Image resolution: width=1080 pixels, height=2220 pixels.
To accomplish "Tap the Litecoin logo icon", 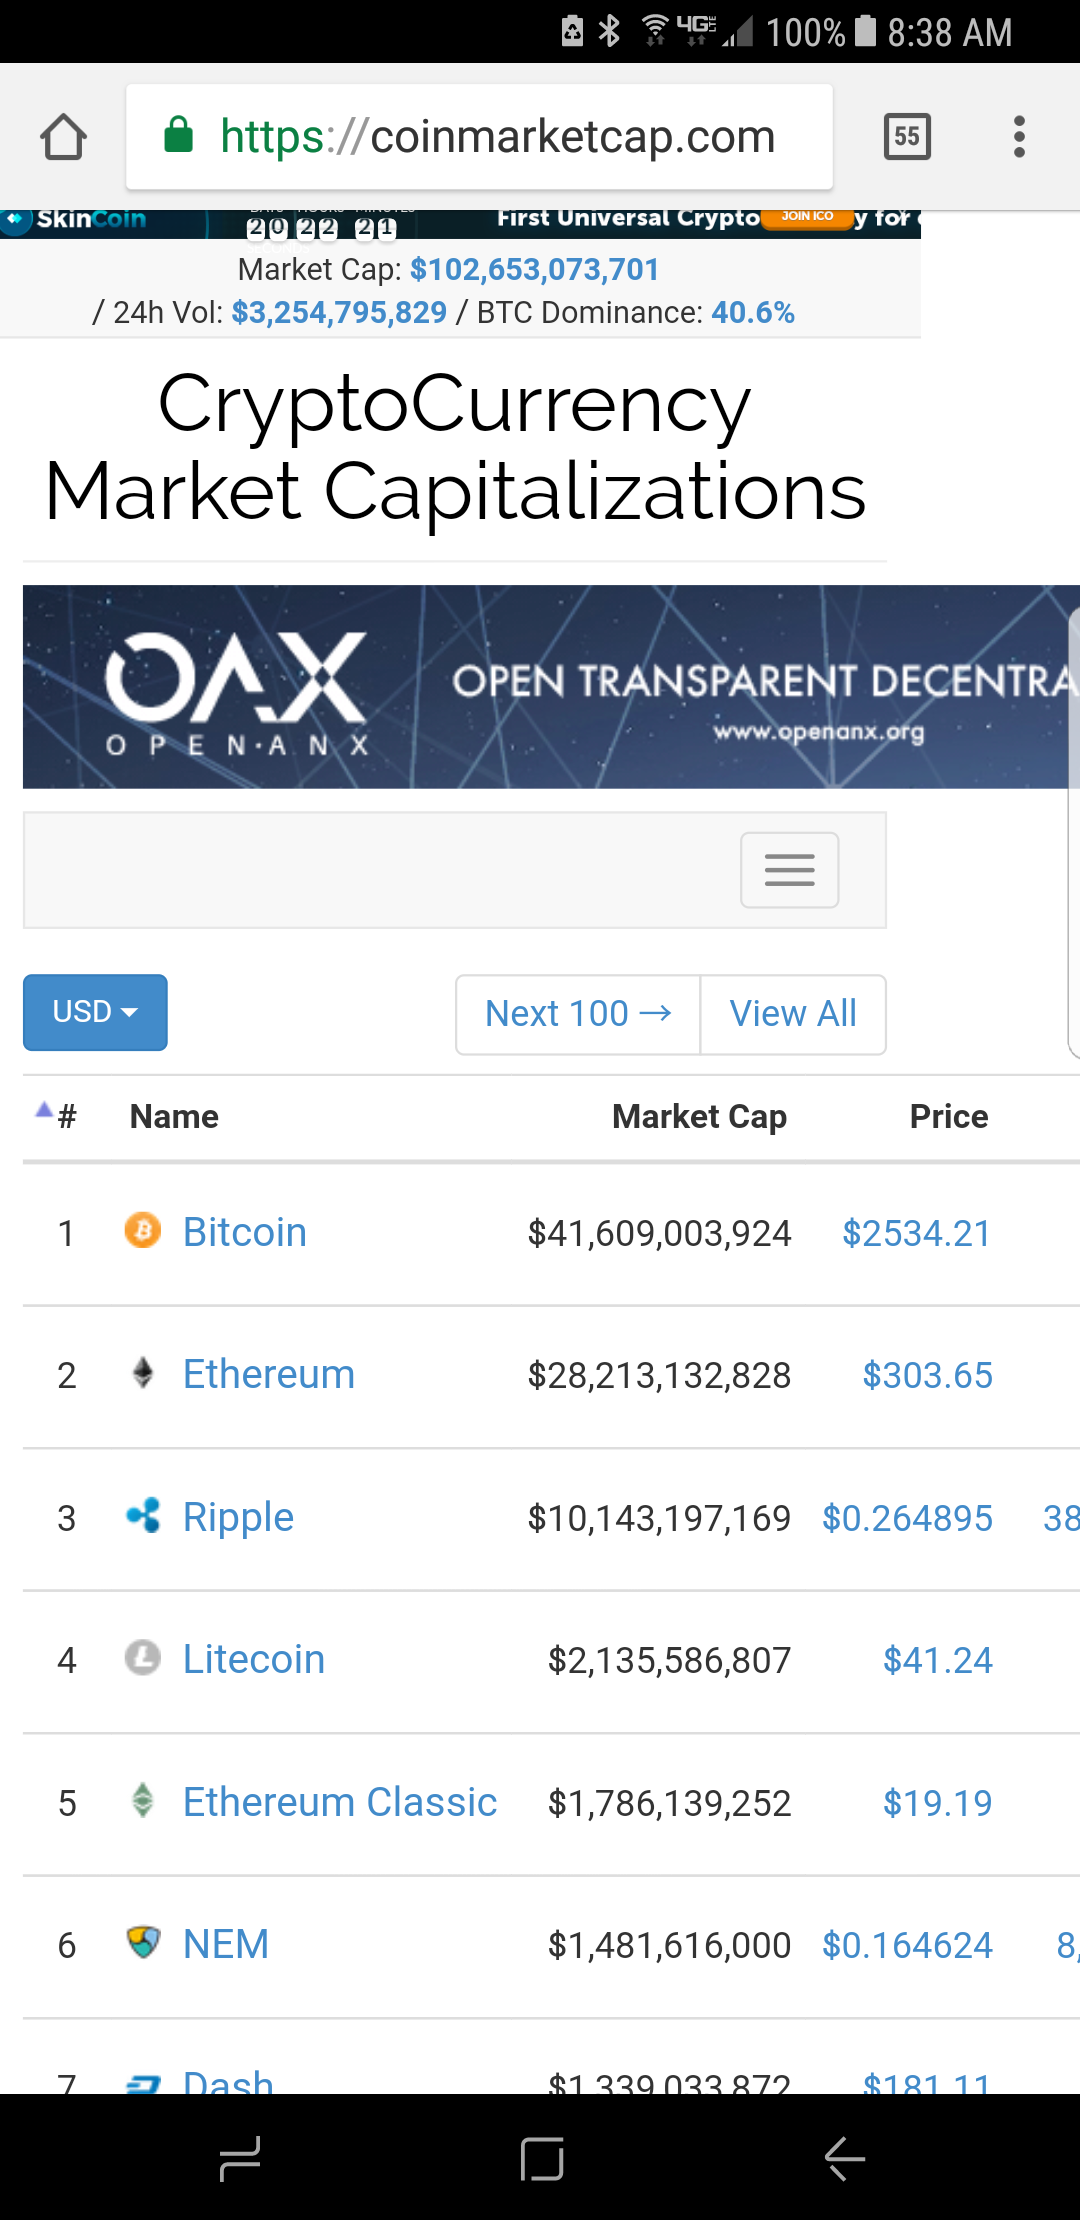I will click(x=143, y=1658).
